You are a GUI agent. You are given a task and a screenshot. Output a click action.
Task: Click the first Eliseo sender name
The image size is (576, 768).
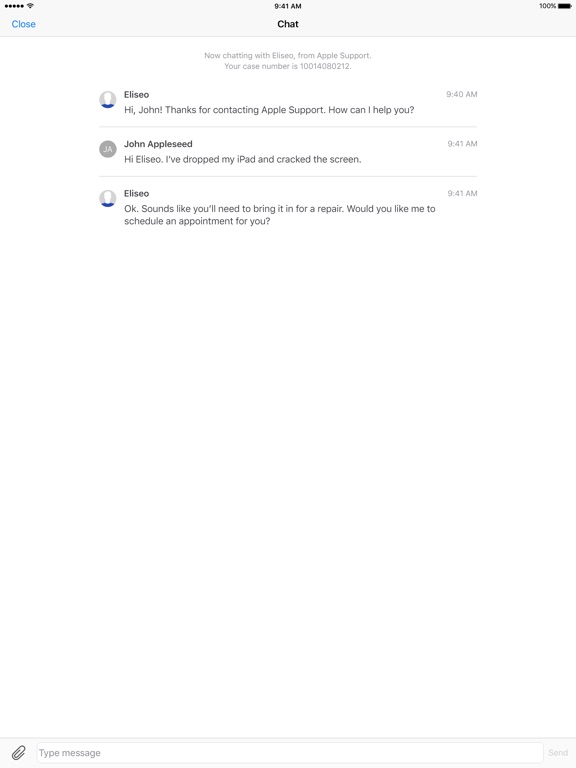(137, 95)
